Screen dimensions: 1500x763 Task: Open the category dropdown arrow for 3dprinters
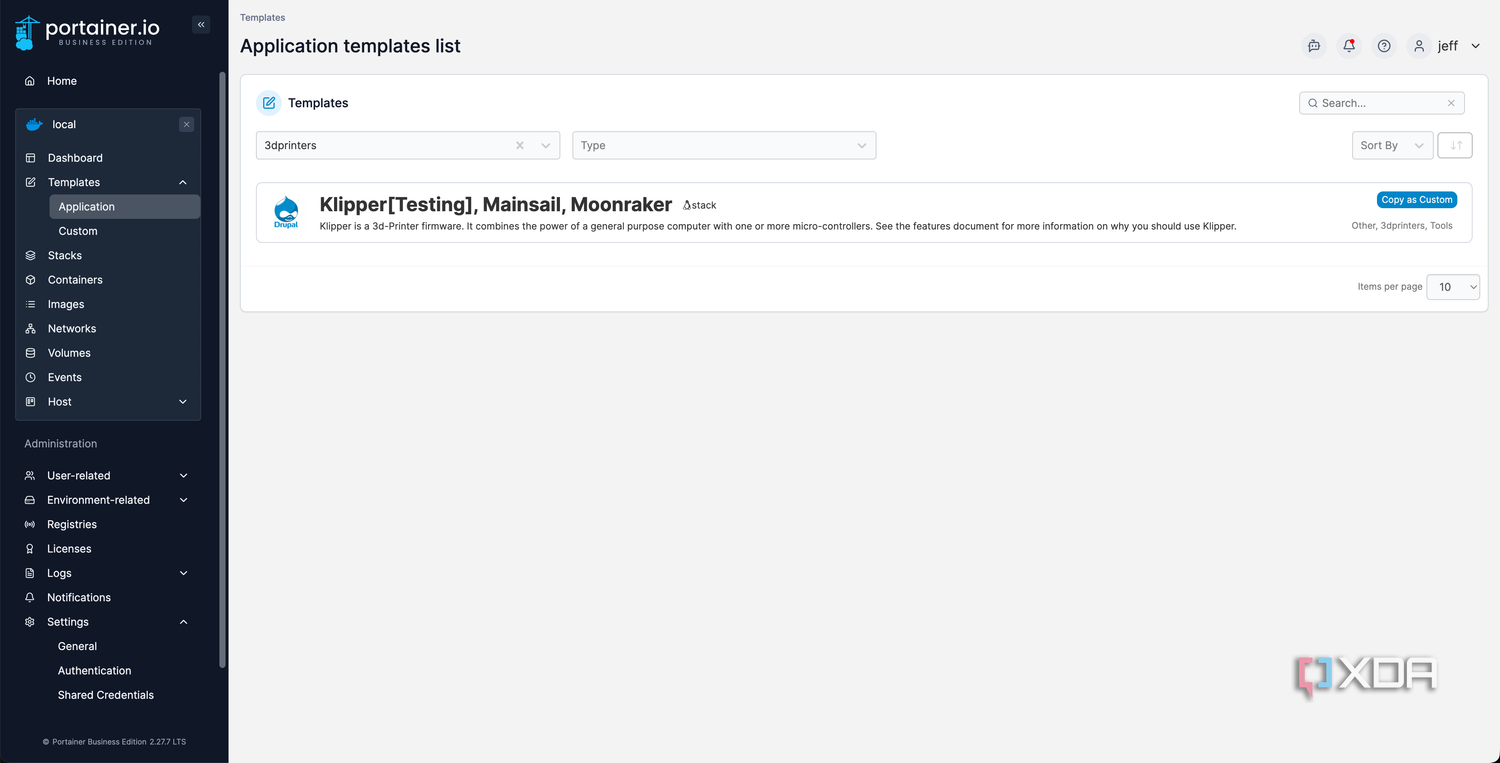(x=546, y=145)
